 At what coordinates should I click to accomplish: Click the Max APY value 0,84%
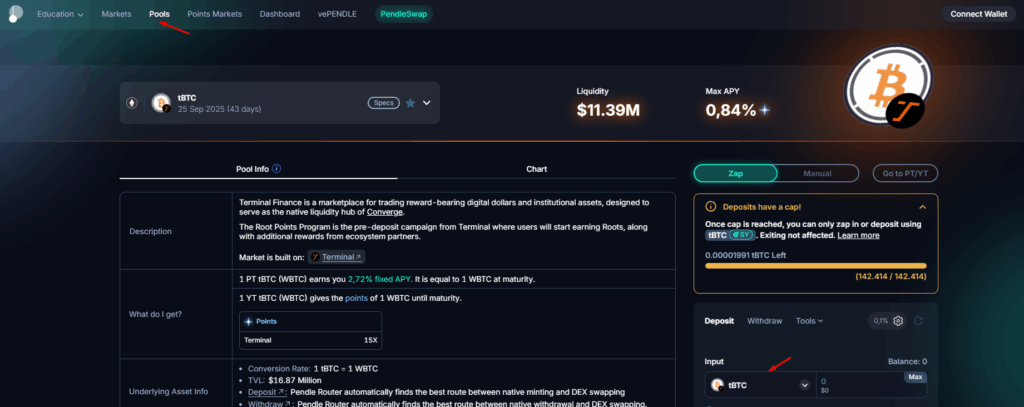pos(731,110)
